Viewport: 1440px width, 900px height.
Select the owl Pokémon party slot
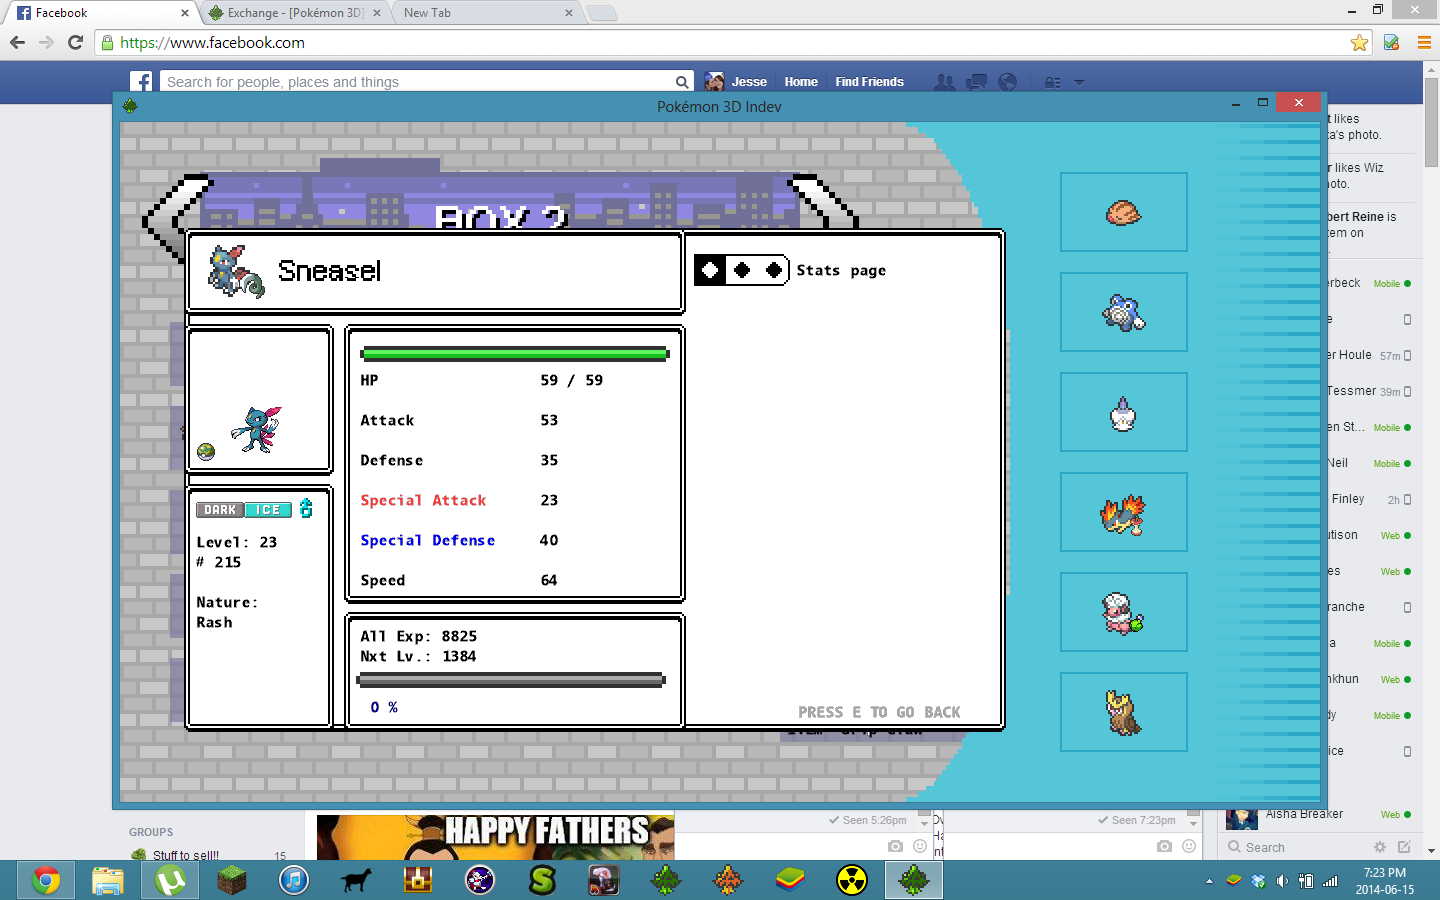pos(1123,712)
